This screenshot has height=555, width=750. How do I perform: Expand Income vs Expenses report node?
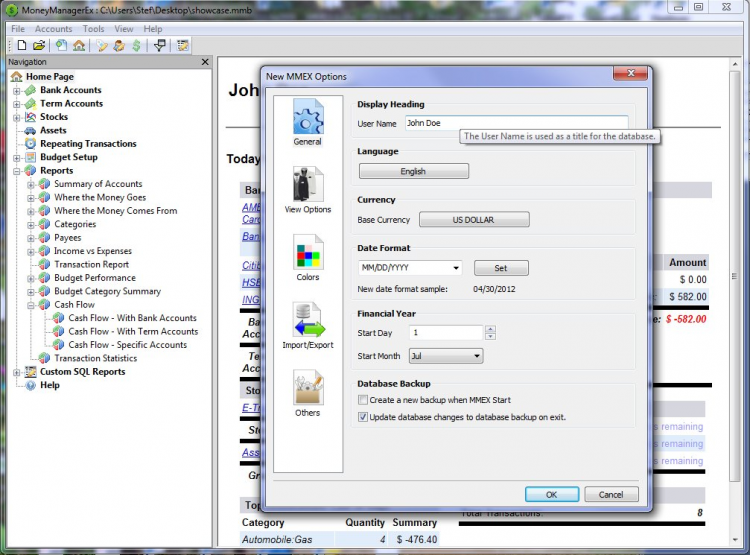[31, 251]
